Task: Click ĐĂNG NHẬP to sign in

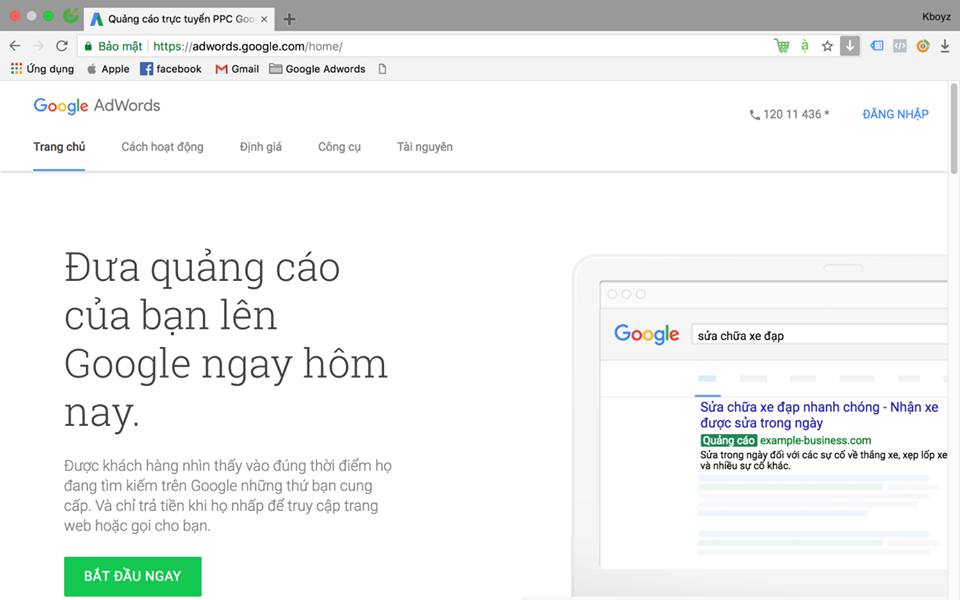Action: click(x=895, y=114)
